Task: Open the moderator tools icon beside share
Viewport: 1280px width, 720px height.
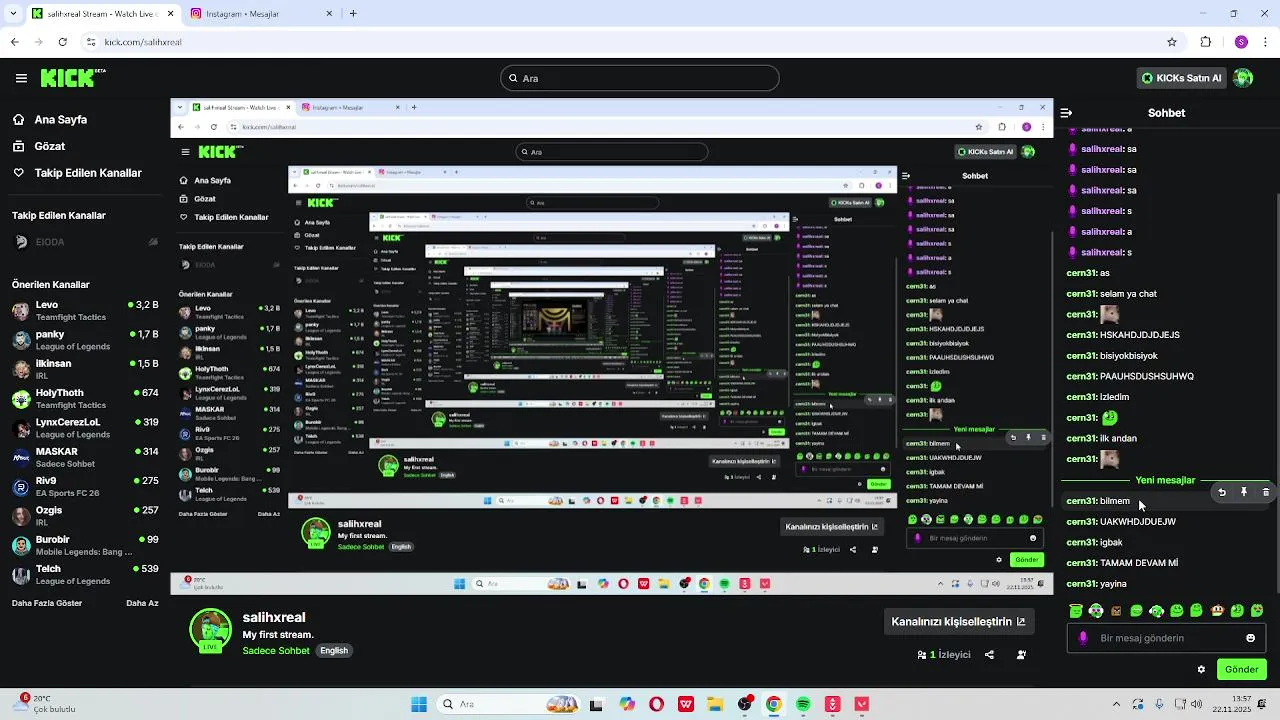Action: coord(1021,655)
